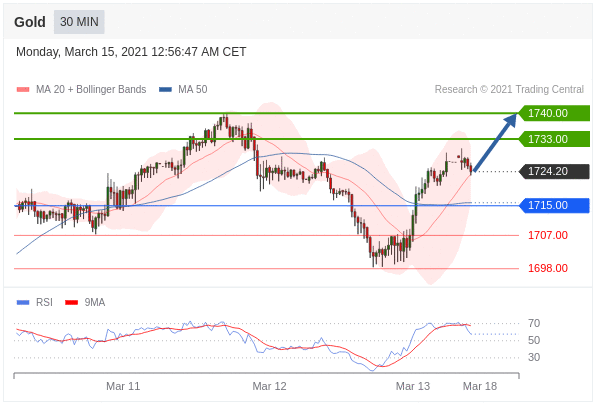Click the 1707.00 support level label
Image resolution: width=598 pixels, height=407 pixels.
[548, 235]
